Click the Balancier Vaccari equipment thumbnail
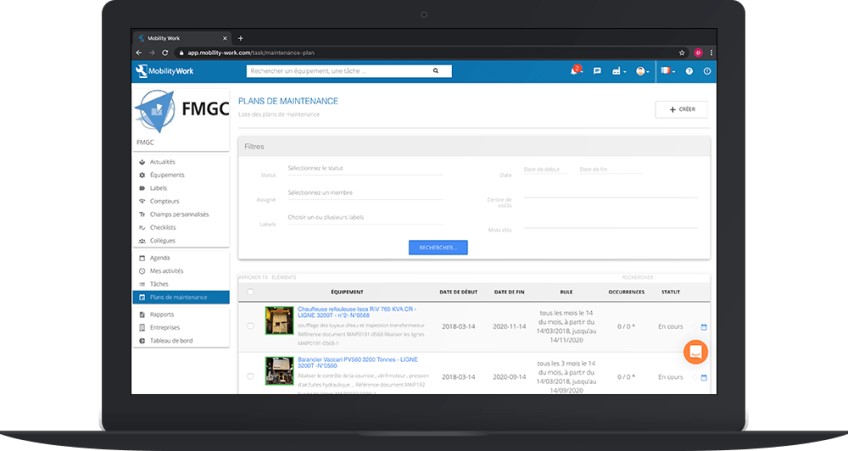Viewport: 848px width, 451px height. [x=279, y=370]
